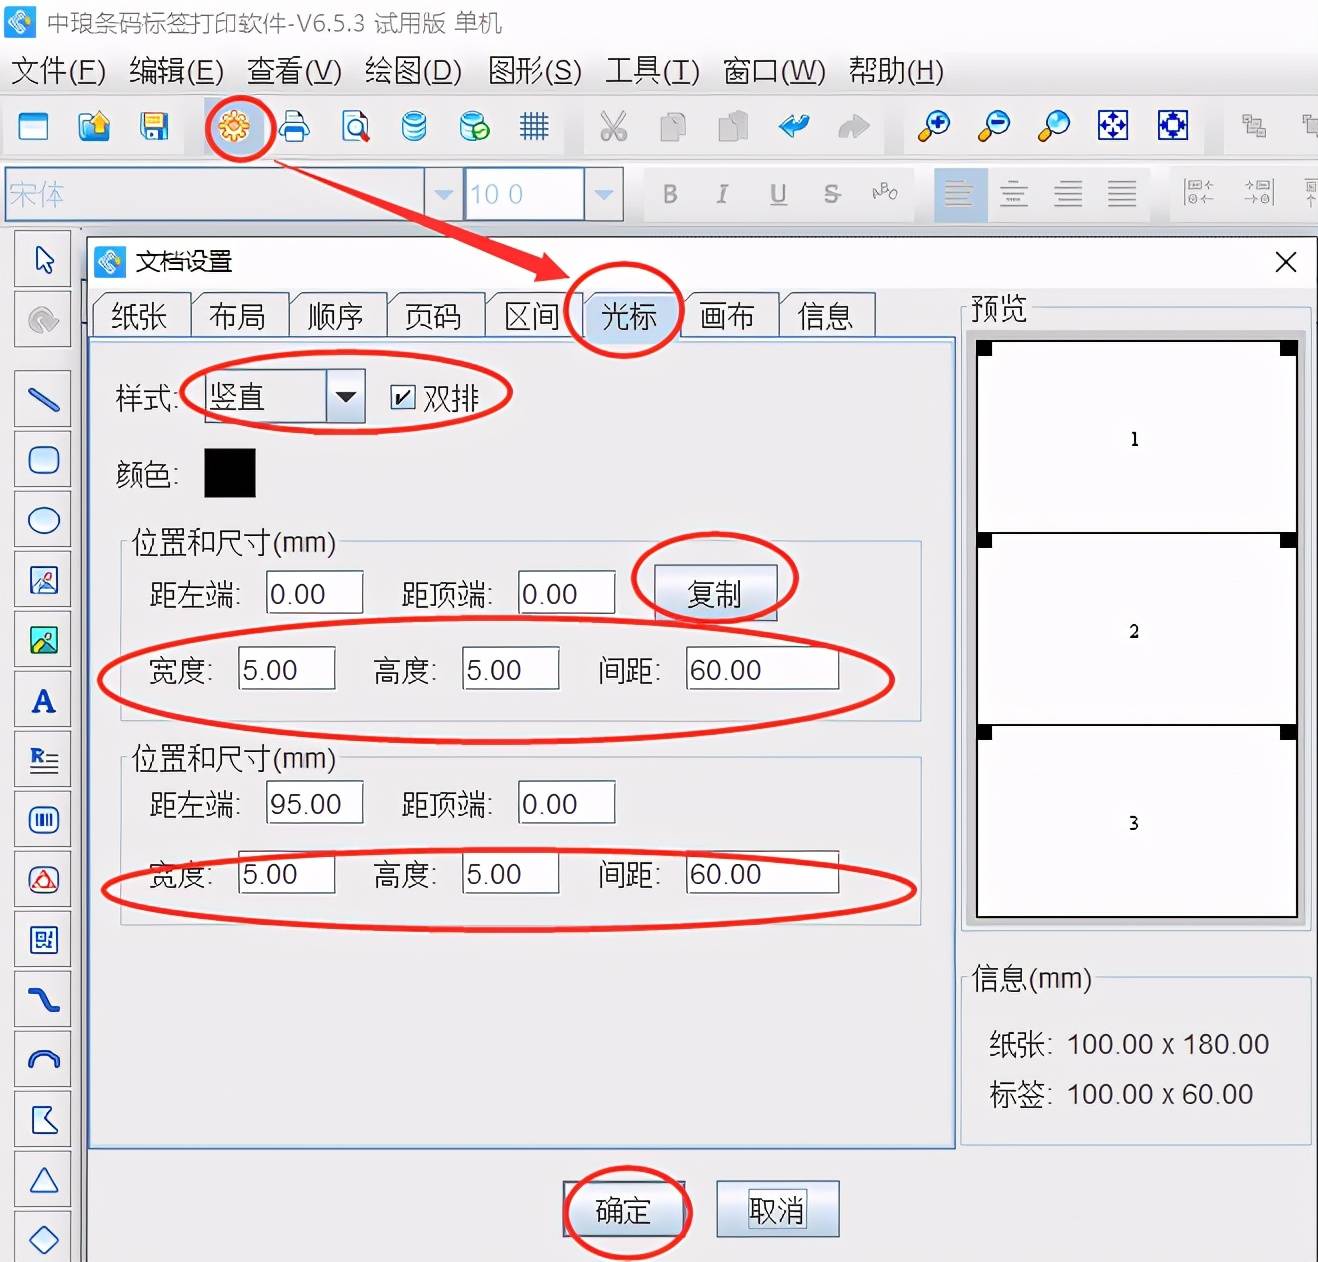Close the 文档设置 dialog
Screen dimensions: 1318x1262
[x=1286, y=262]
